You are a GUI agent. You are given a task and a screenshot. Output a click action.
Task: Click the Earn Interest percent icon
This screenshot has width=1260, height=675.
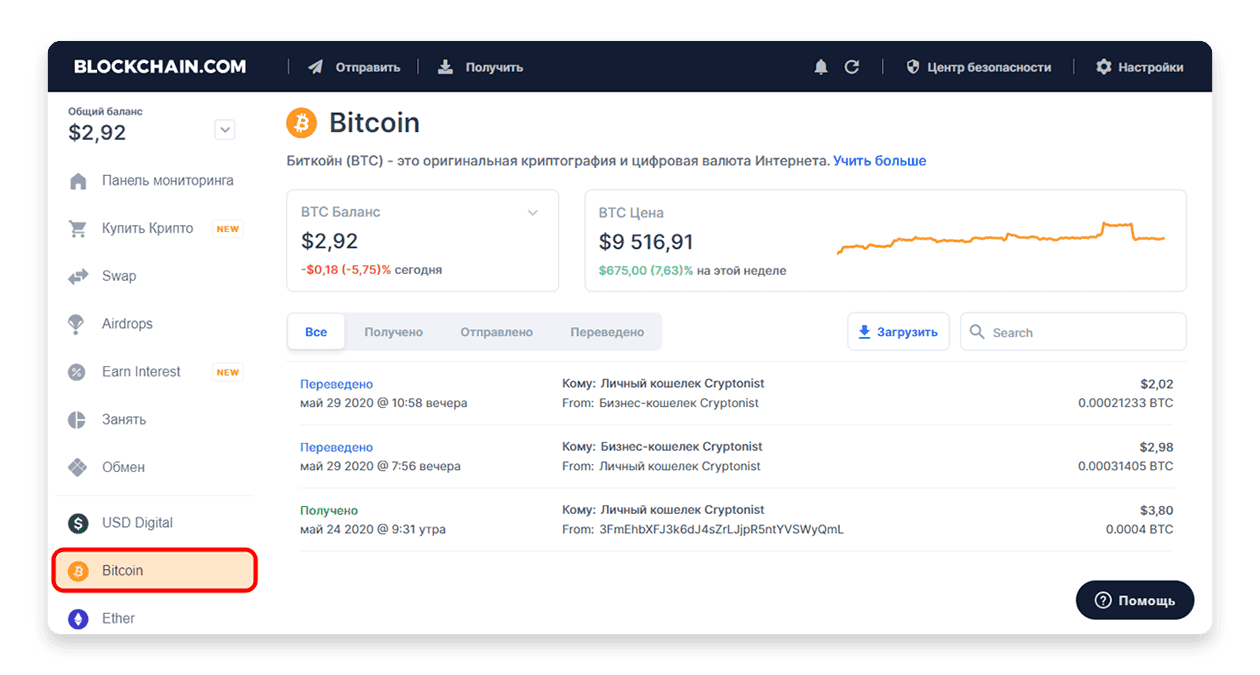77,372
